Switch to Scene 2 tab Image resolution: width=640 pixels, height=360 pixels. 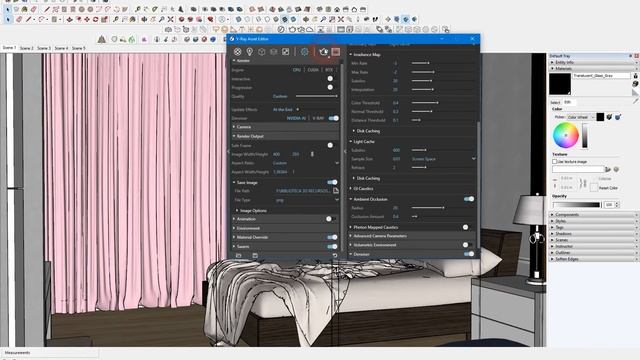click(x=27, y=48)
